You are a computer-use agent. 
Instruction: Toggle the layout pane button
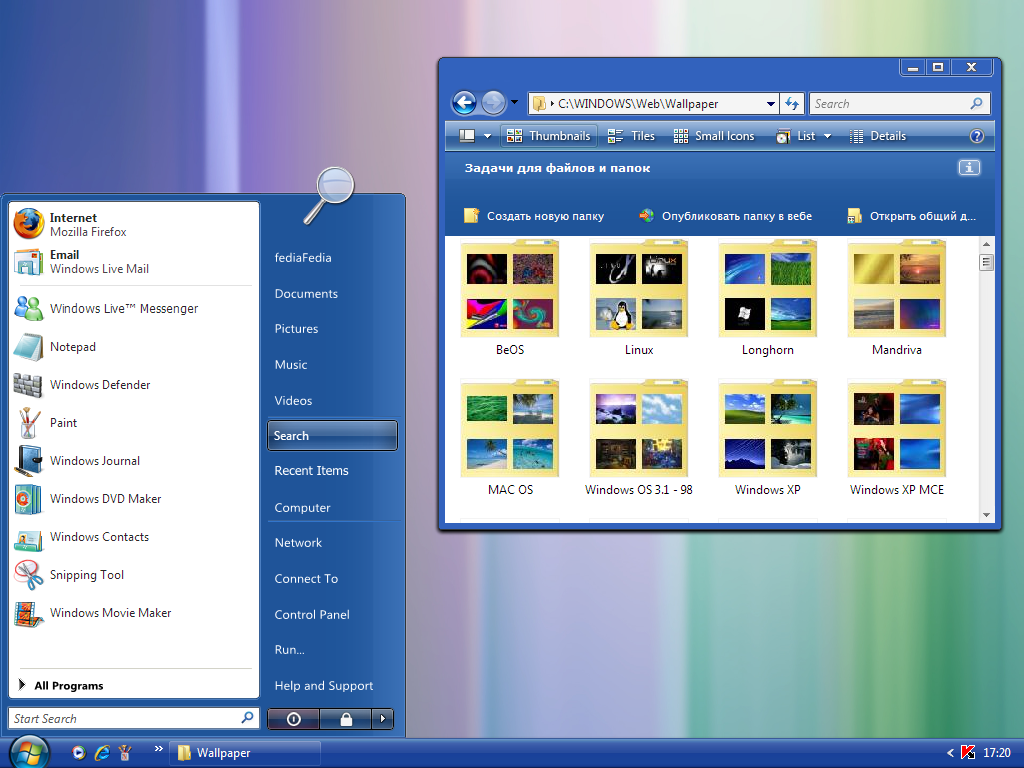click(467, 136)
